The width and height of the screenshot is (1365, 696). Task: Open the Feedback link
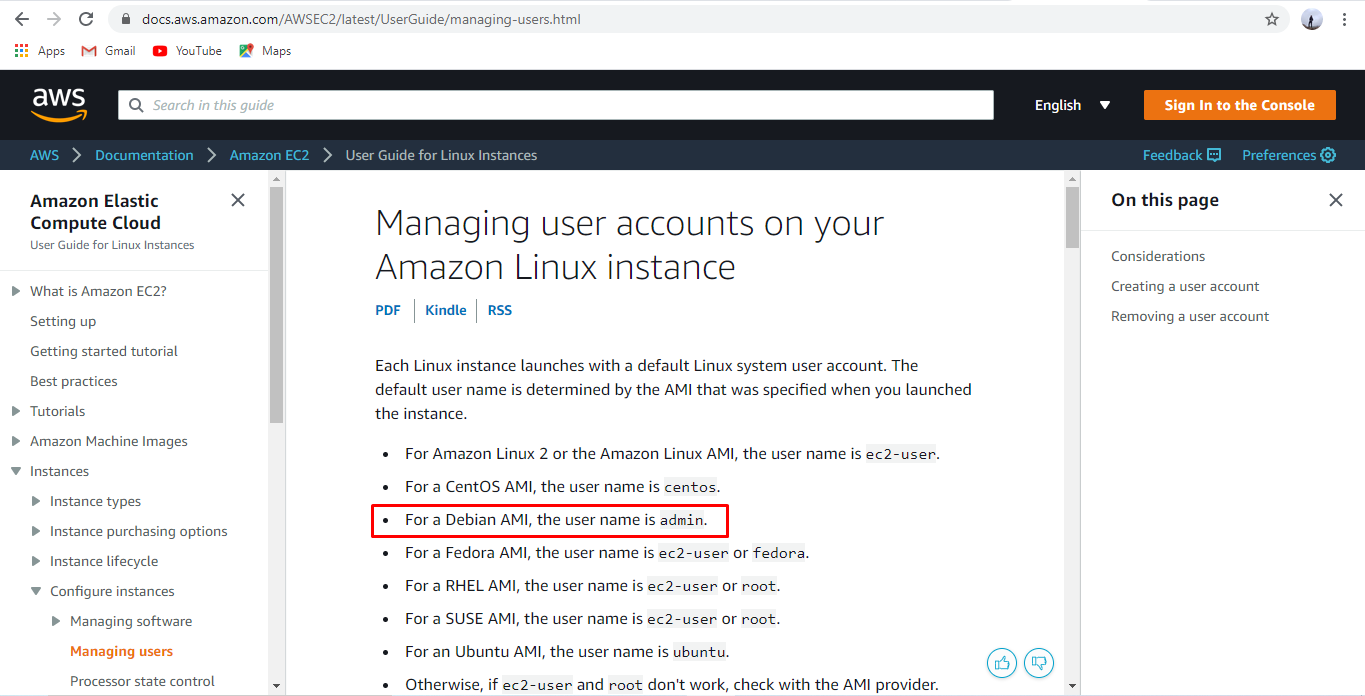1182,155
